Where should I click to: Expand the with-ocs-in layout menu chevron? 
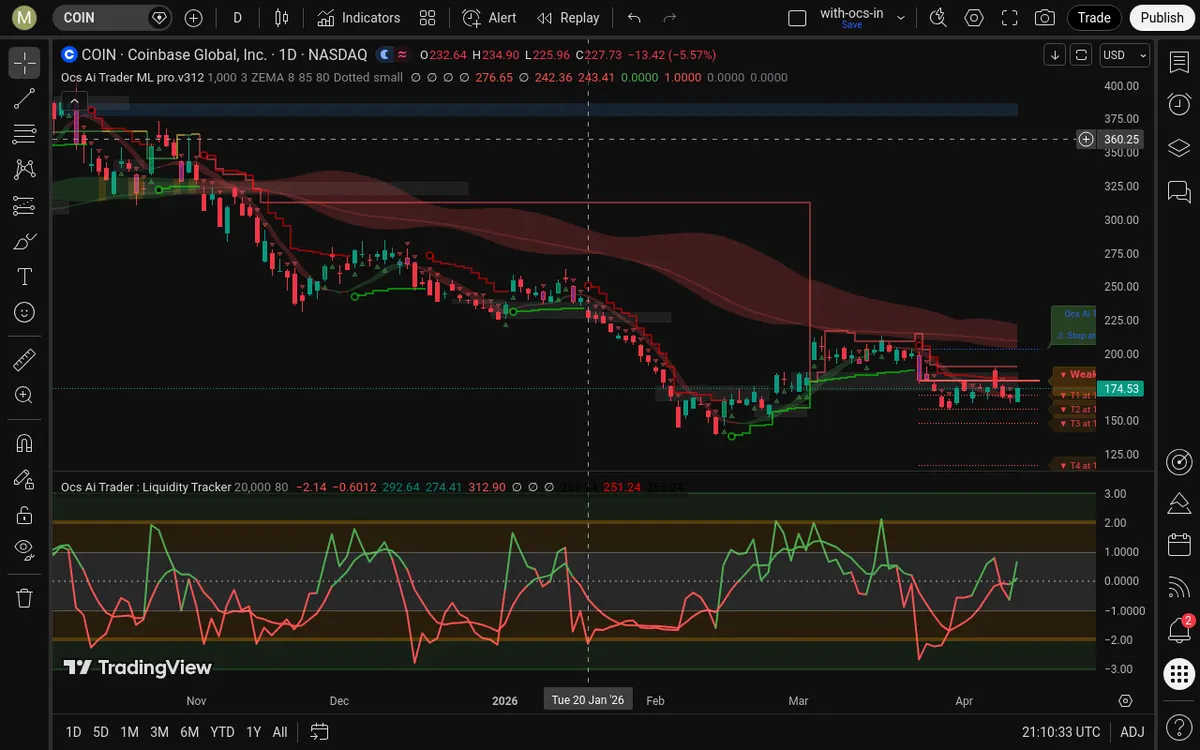pos(901,18)
